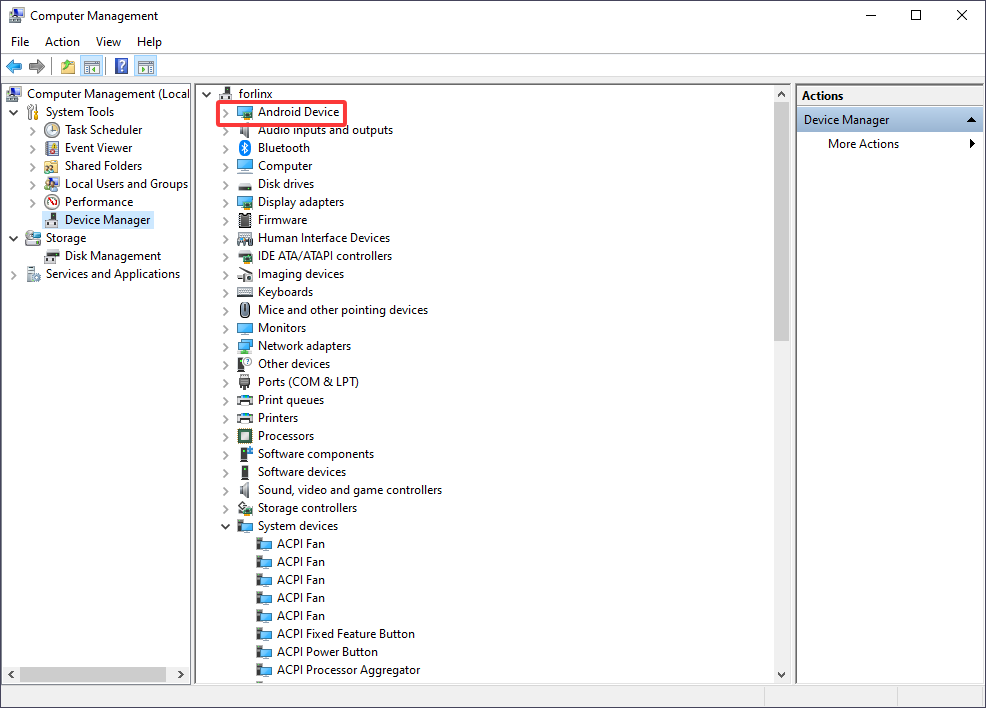The height and width of the screenshot is (708, 986).
Task: Select the IDE ATA/ATAPI controllers category
Action: click(324, 256)
